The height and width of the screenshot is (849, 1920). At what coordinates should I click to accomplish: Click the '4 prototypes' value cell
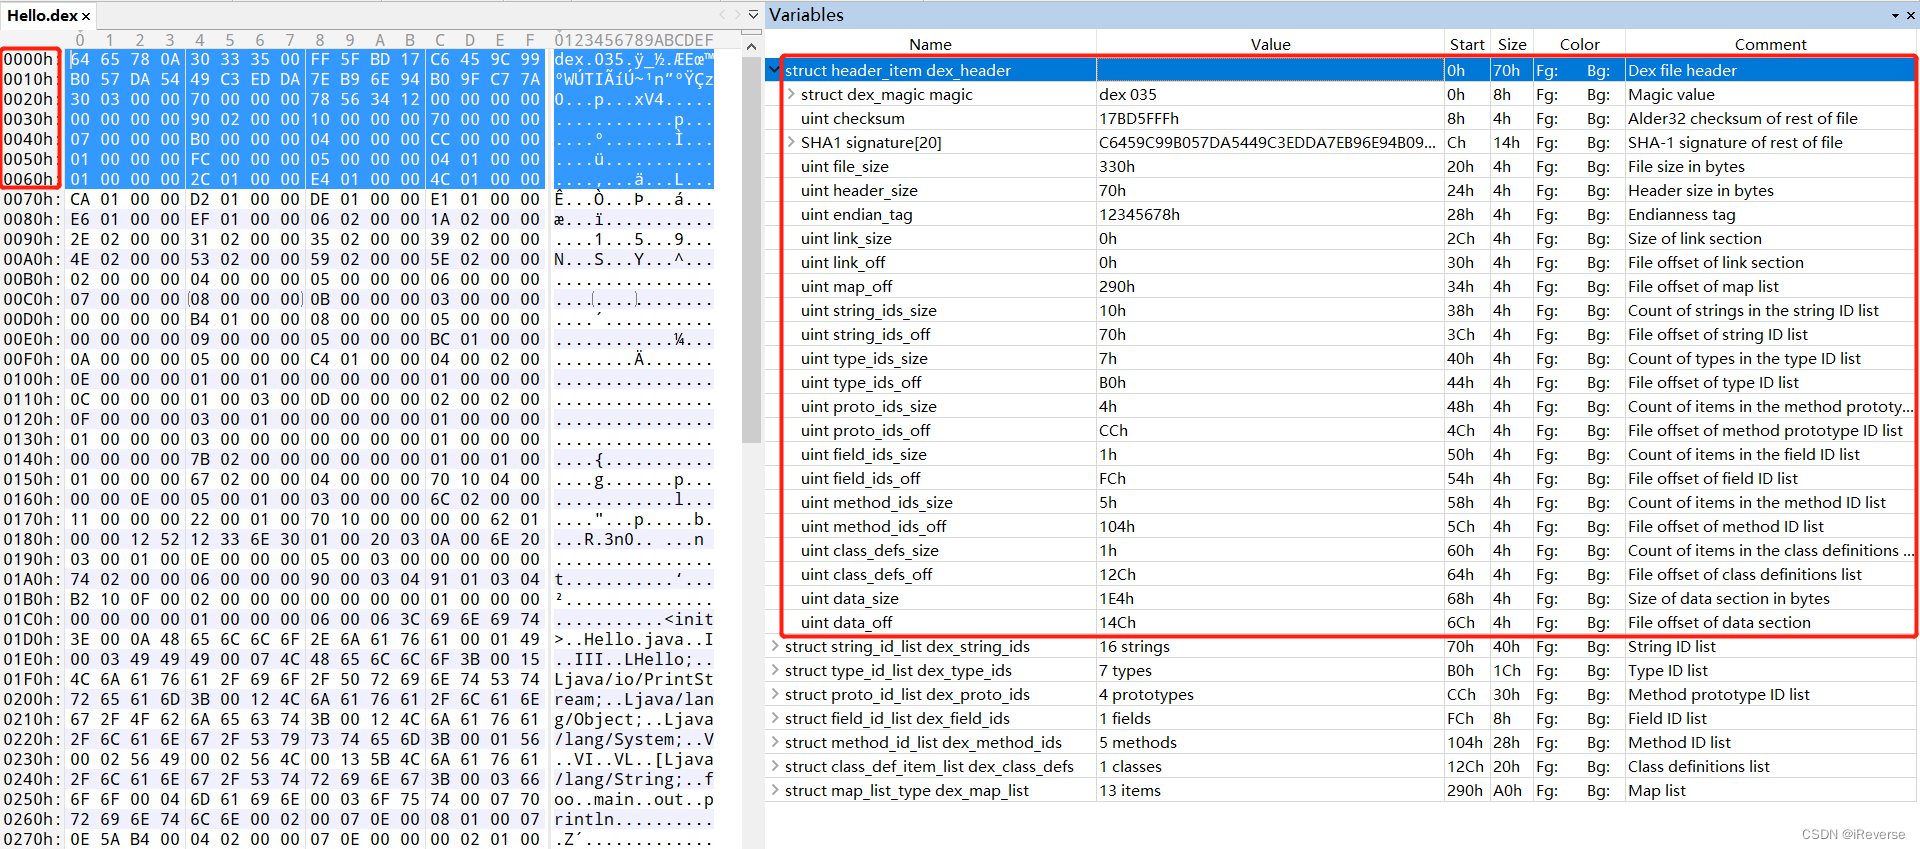coord(1270,694)
